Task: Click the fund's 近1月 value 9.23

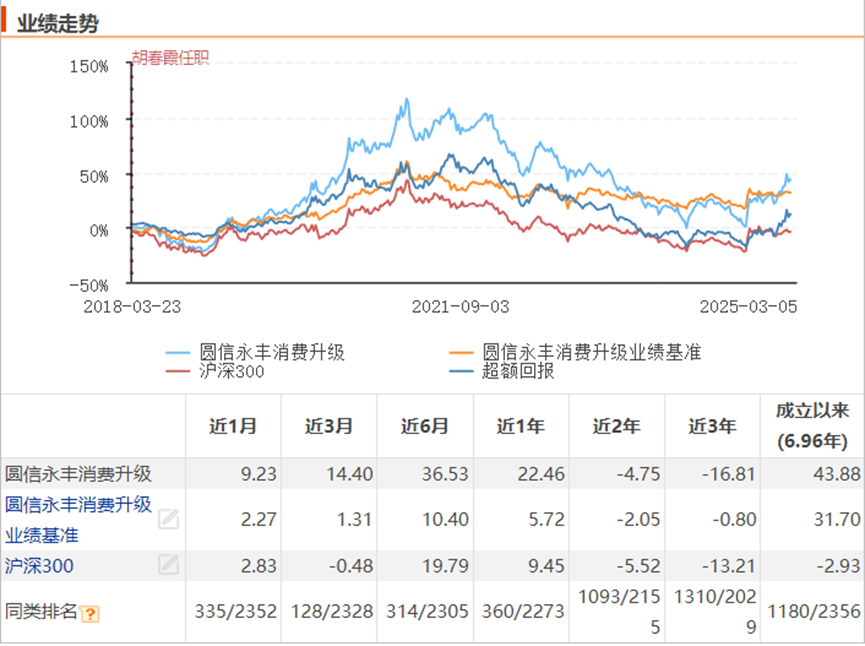Action: [258, 474]
